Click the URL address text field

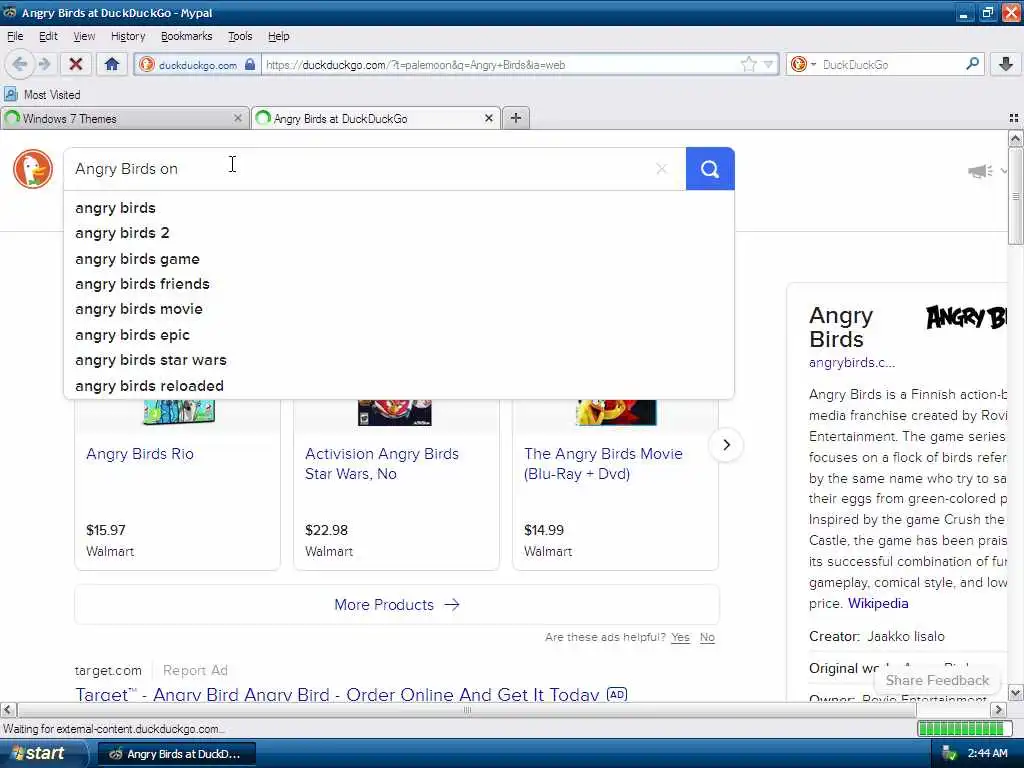500,65
